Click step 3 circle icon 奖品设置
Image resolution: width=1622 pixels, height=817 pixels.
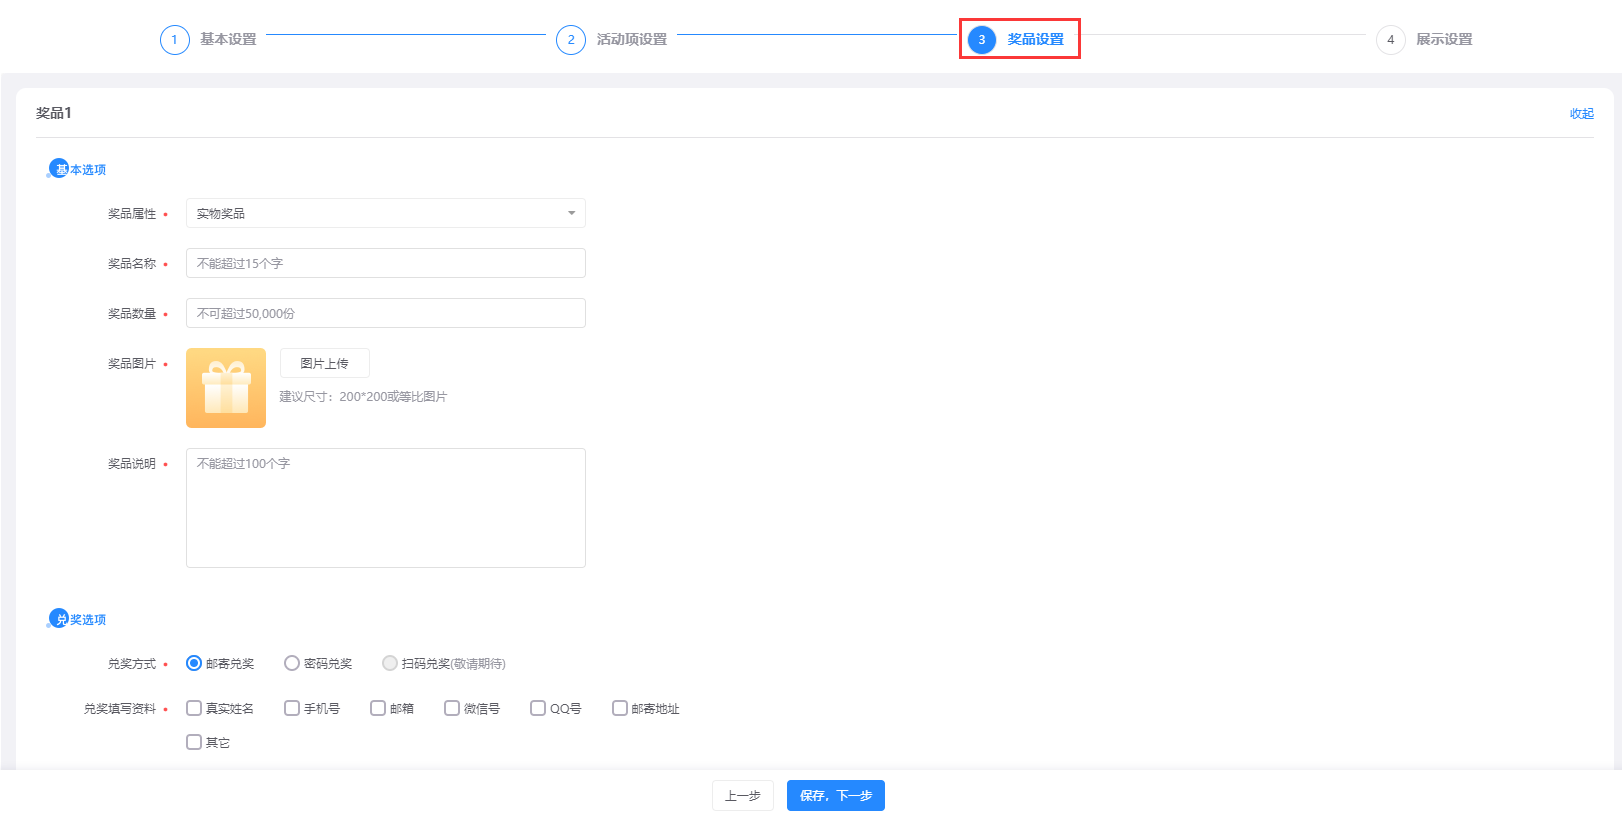point(982,40)
